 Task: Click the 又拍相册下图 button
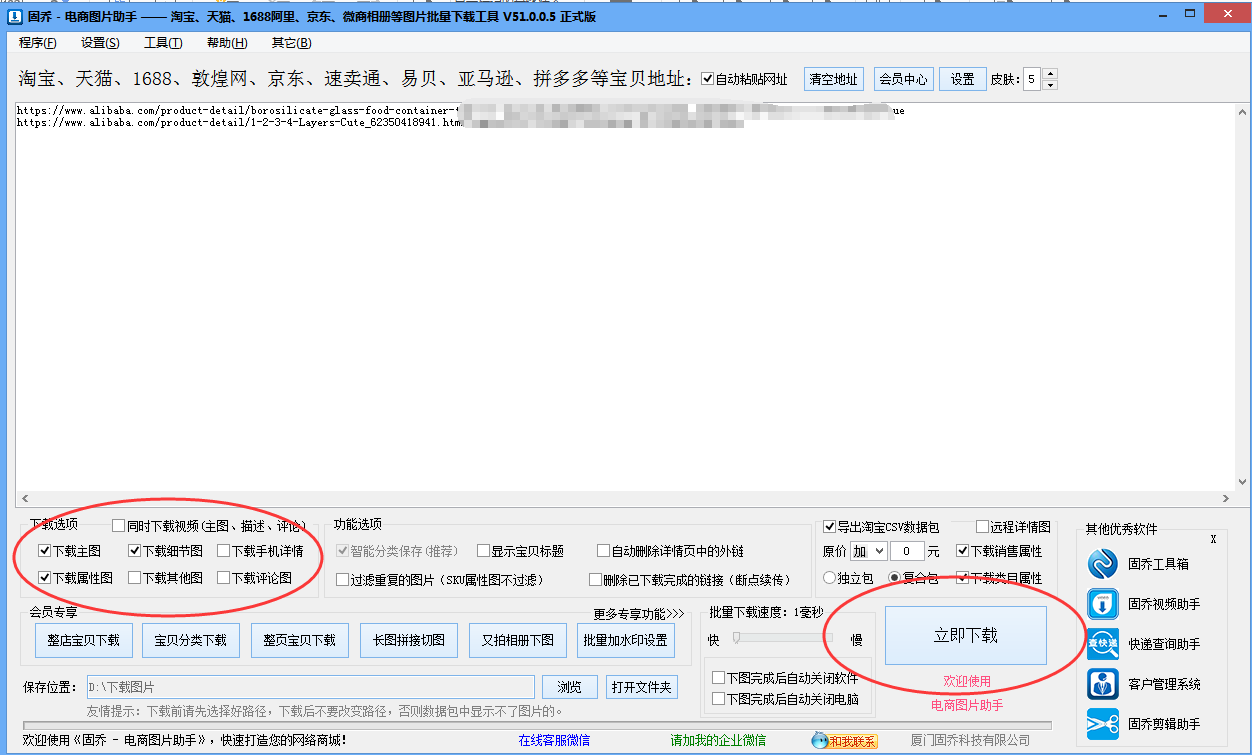(x=518, y=640)
